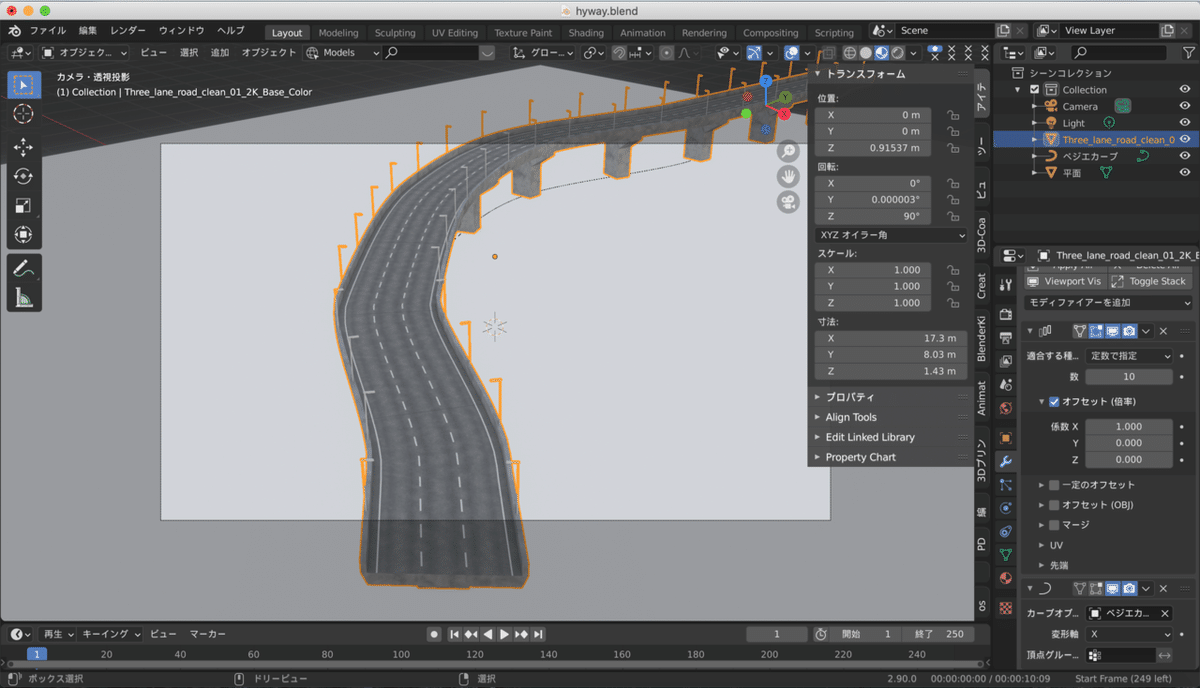Select the Measure tool

(x=23, y=297)
